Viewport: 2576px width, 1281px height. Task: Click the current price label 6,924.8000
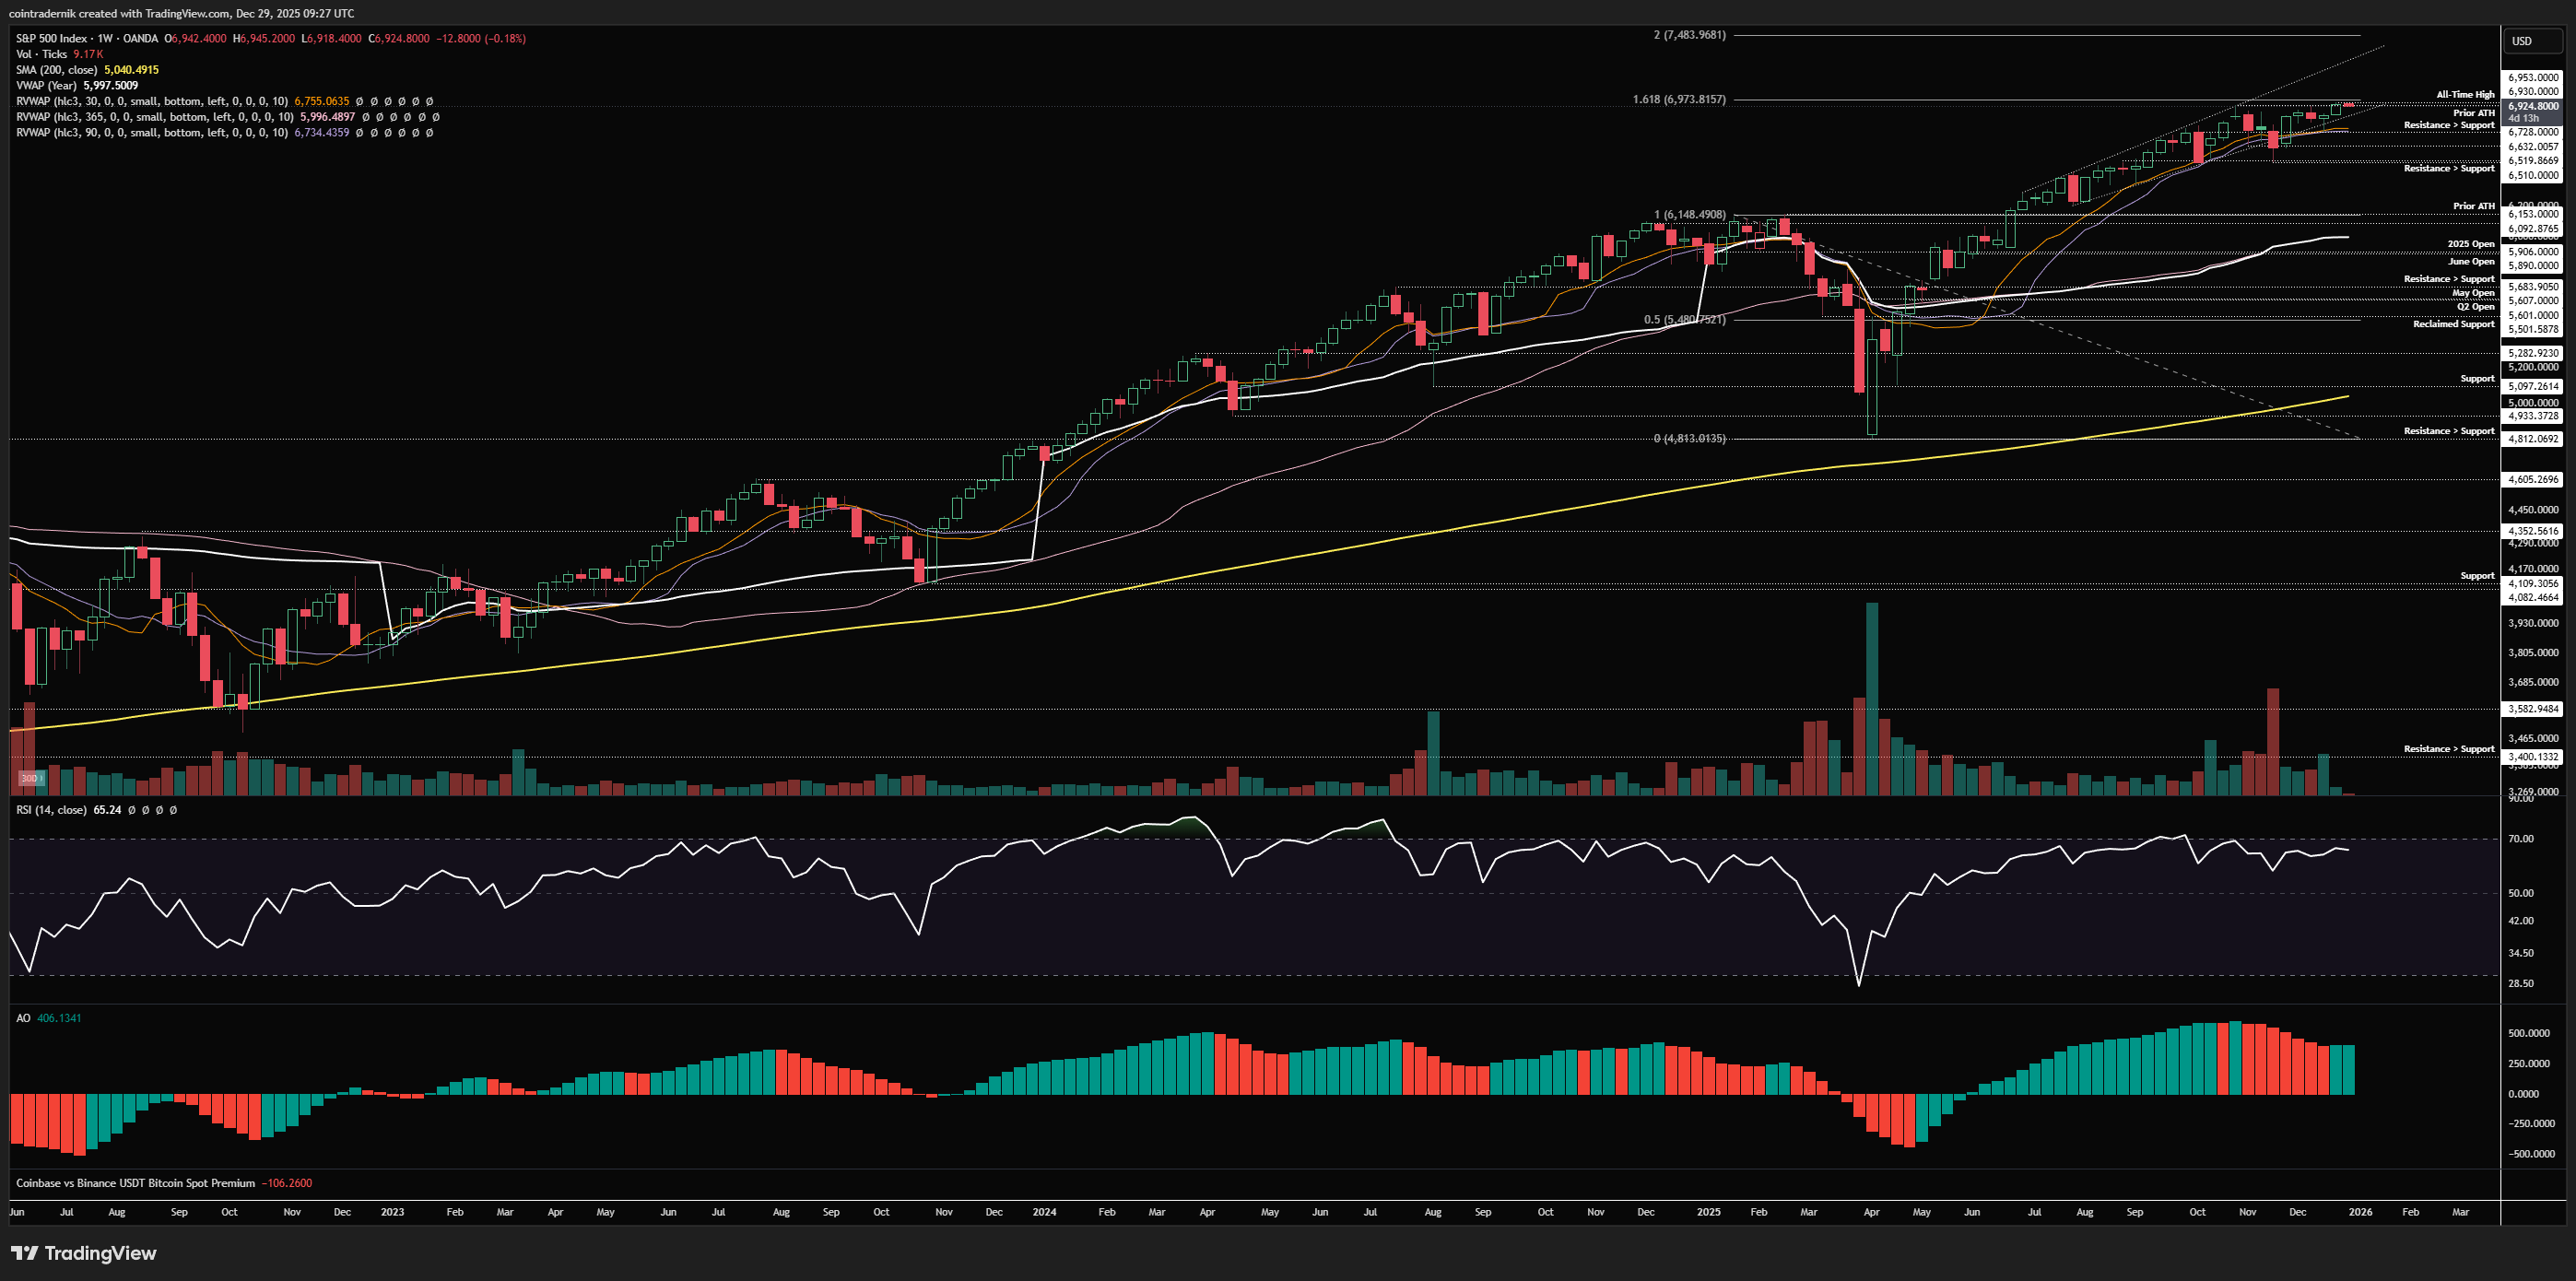[x=2532, y=106]
